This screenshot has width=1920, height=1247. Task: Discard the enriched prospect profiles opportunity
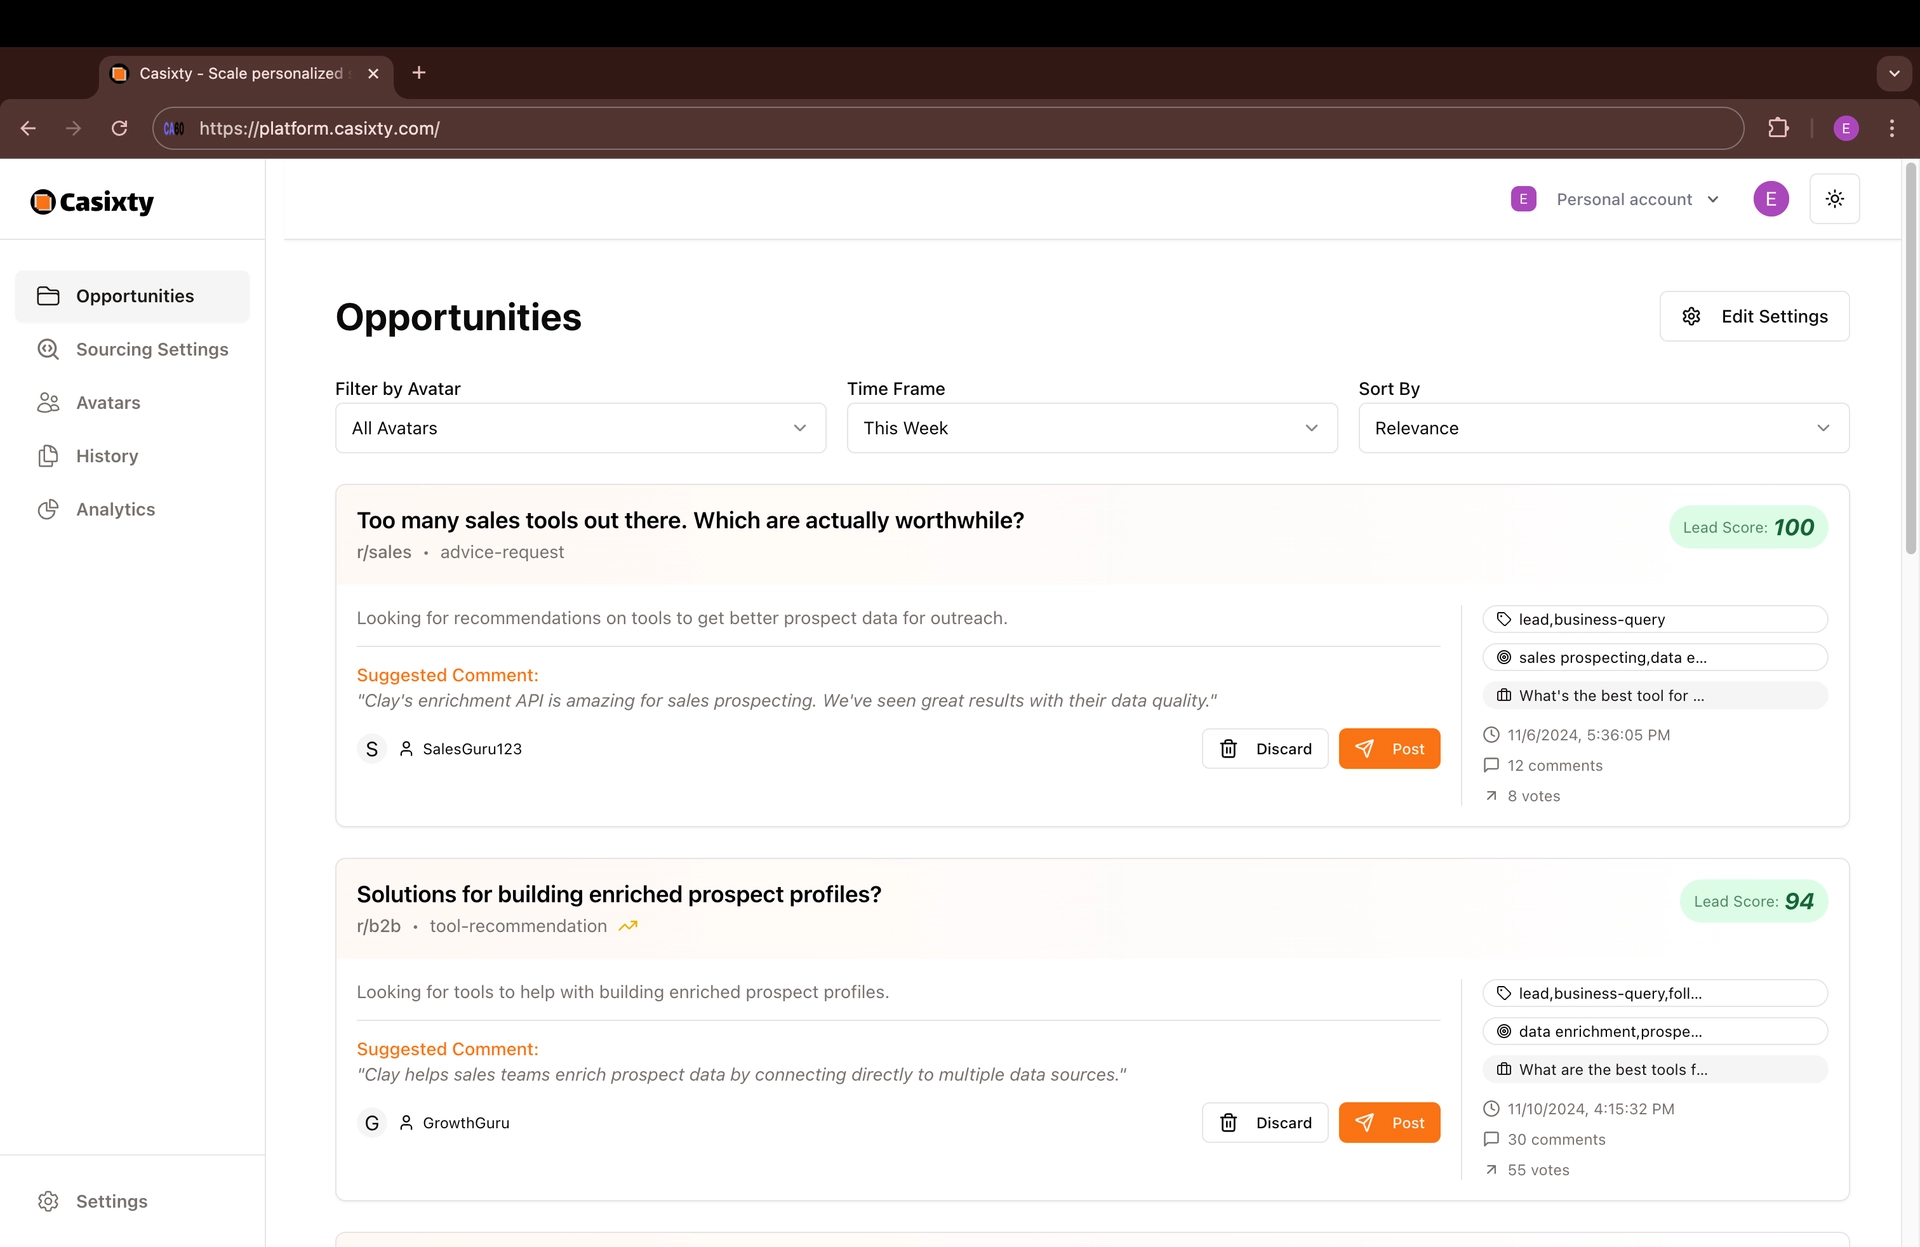tap(1265, 1123)
